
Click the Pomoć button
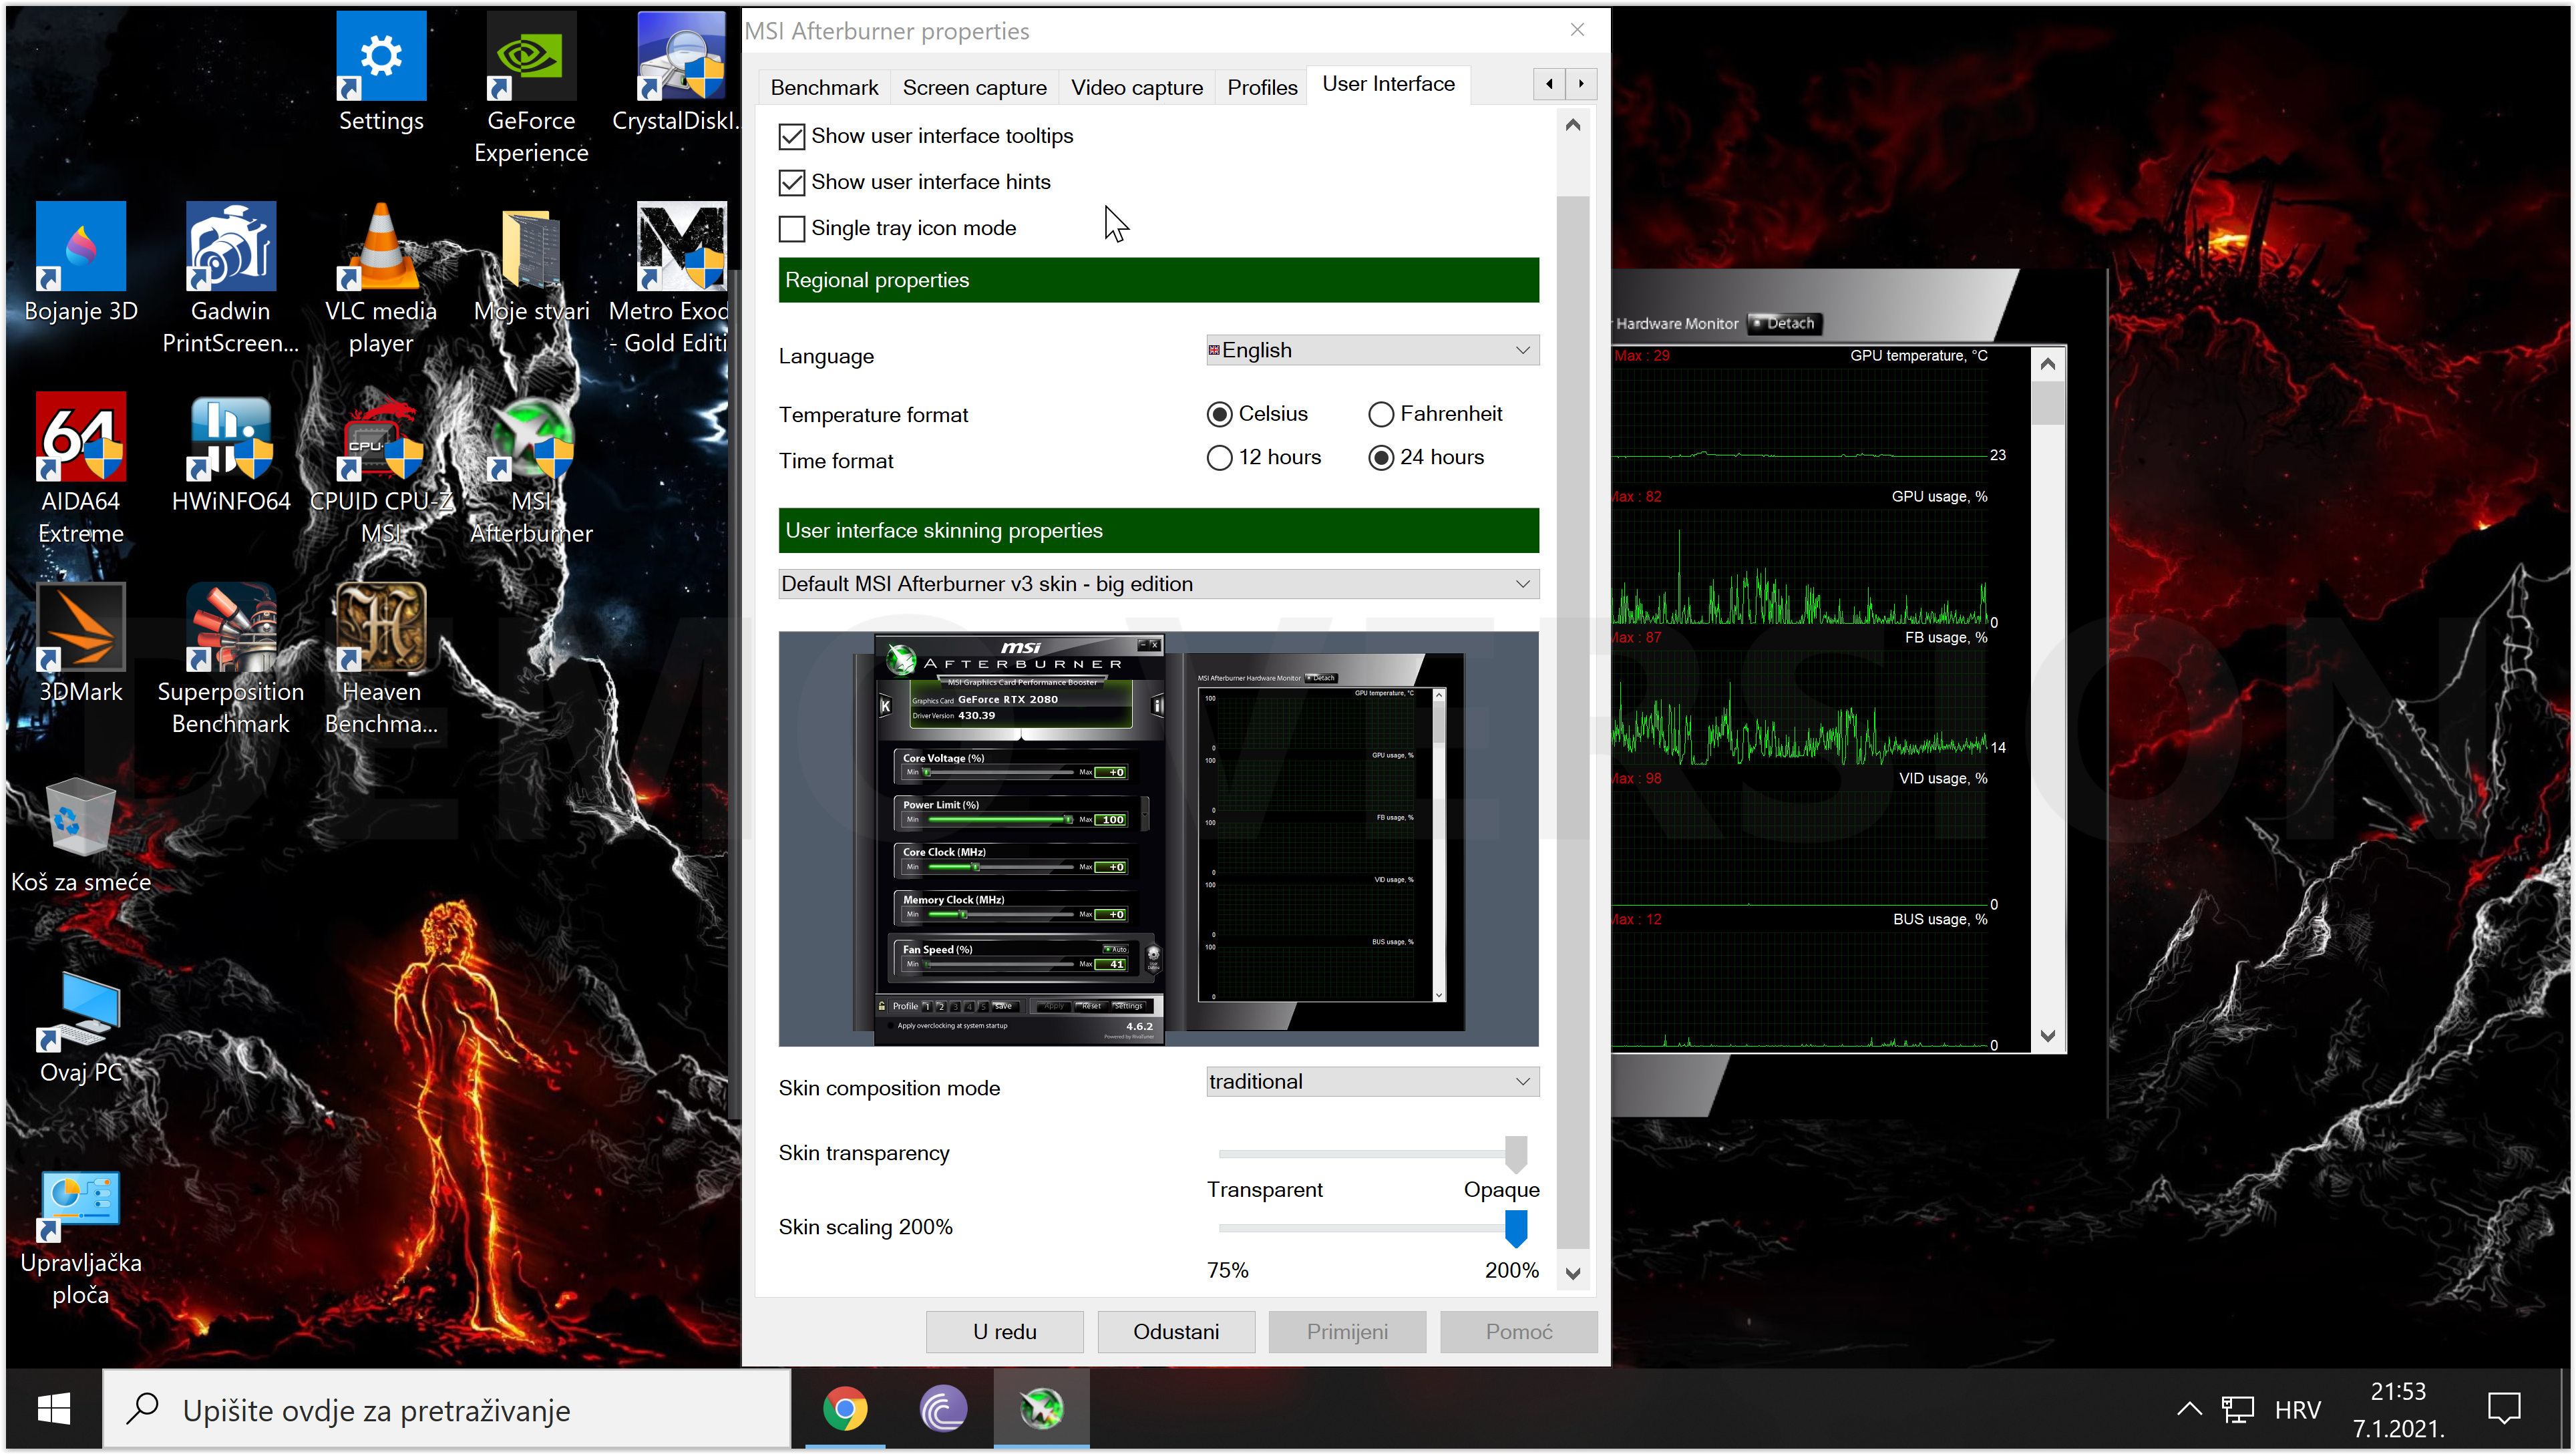[1518, 1331]
